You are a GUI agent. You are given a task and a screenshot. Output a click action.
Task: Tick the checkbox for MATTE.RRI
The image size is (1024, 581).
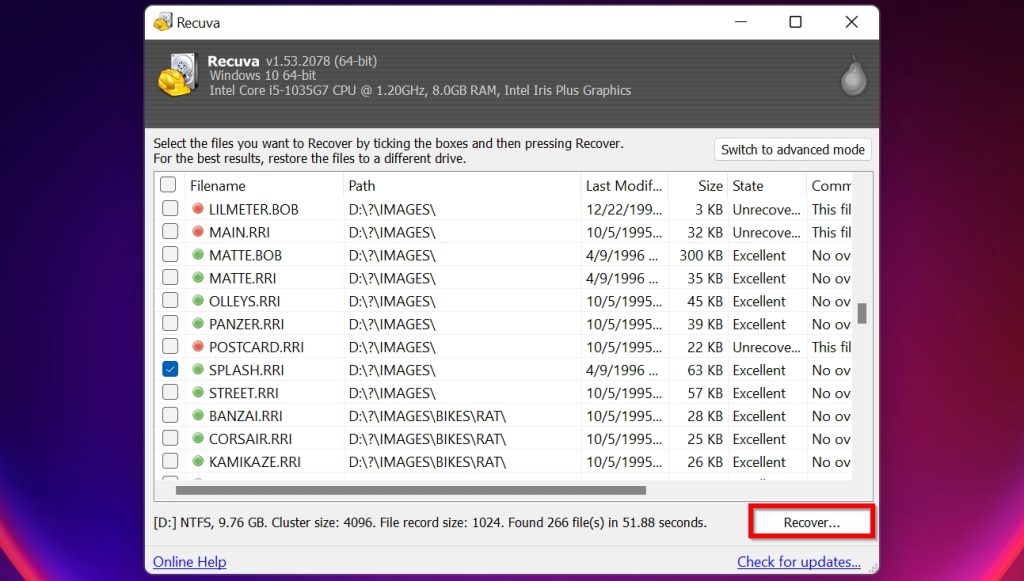point(168,278)
